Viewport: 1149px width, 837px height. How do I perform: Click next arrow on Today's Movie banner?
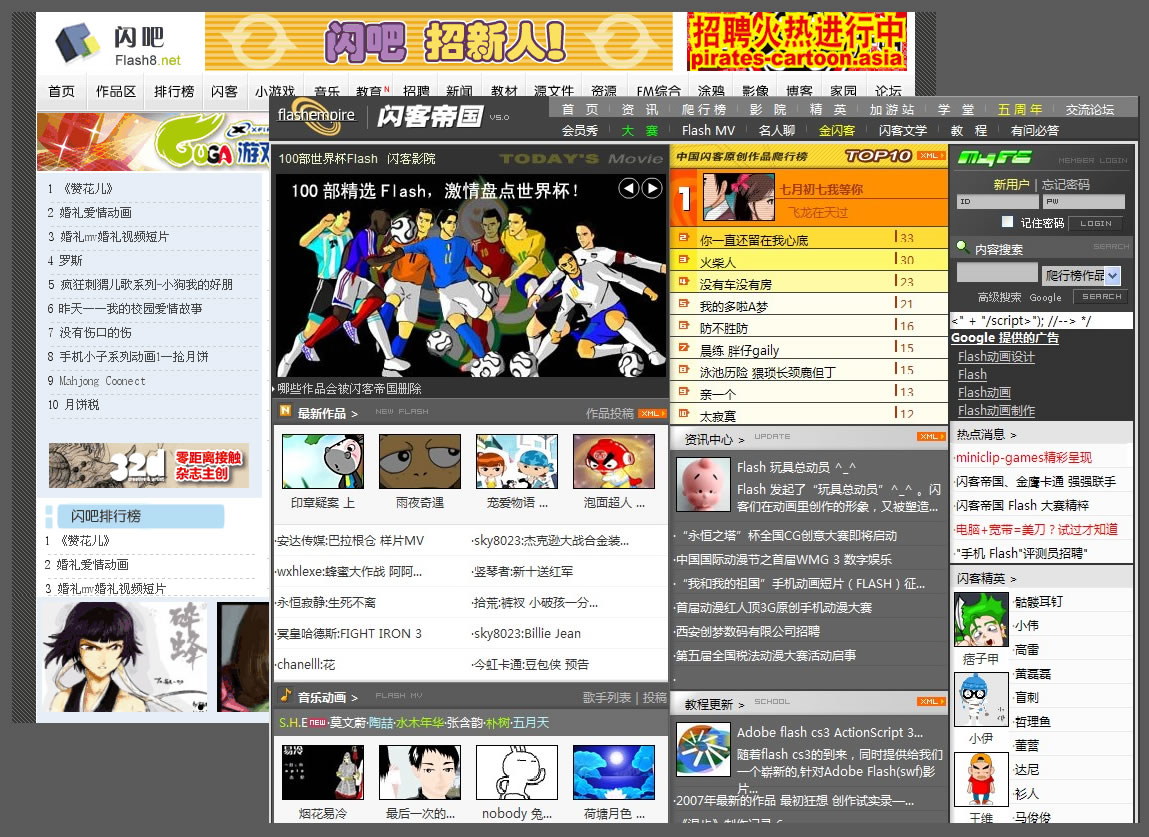point(651,188)
